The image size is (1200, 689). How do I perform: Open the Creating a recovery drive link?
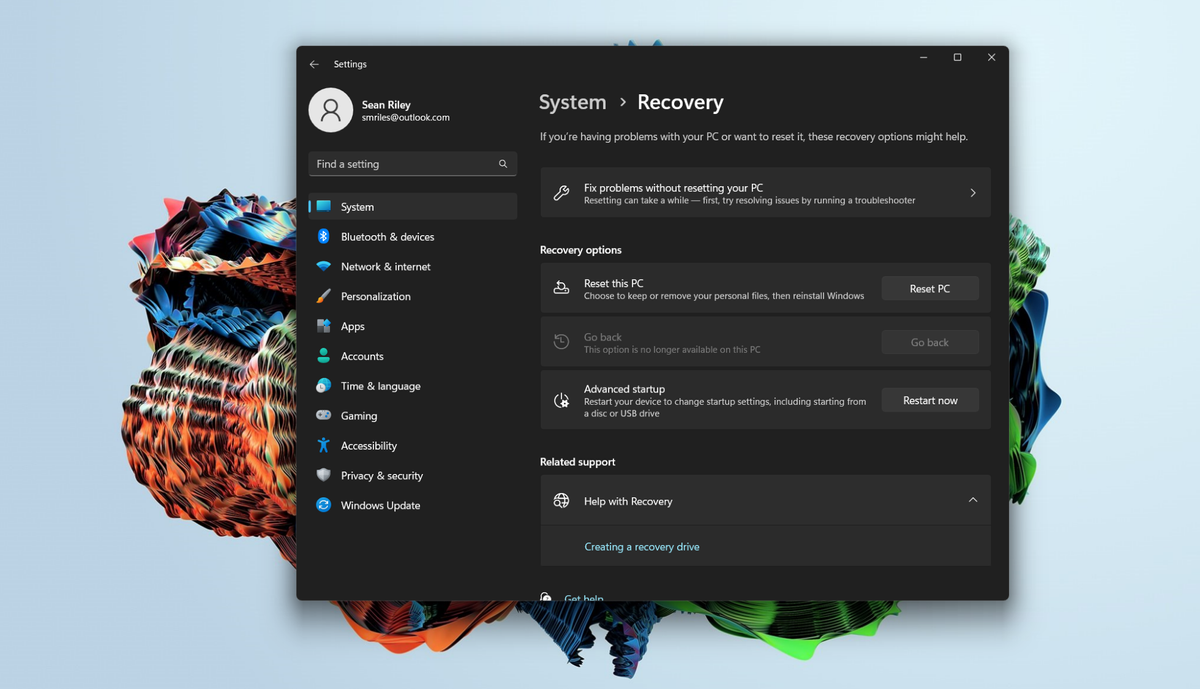click(x=642, y=546)
